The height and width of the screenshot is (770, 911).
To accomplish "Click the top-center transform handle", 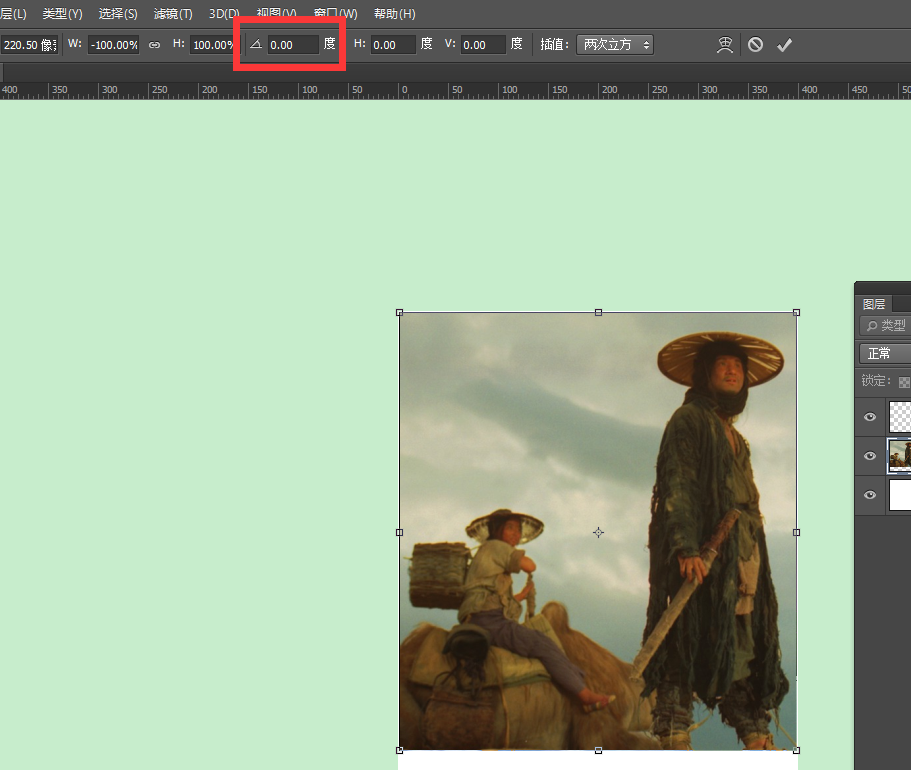I will point(598,313).
